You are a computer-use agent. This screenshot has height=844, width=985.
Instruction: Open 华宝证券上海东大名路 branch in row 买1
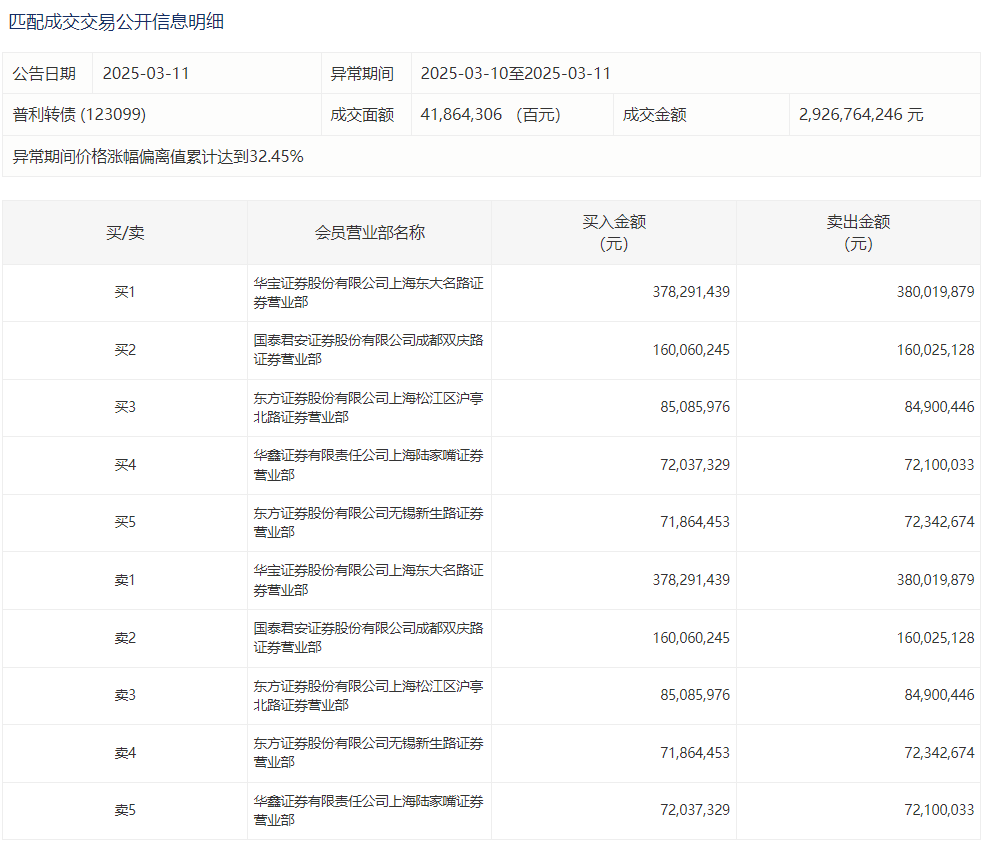point(368,293)
